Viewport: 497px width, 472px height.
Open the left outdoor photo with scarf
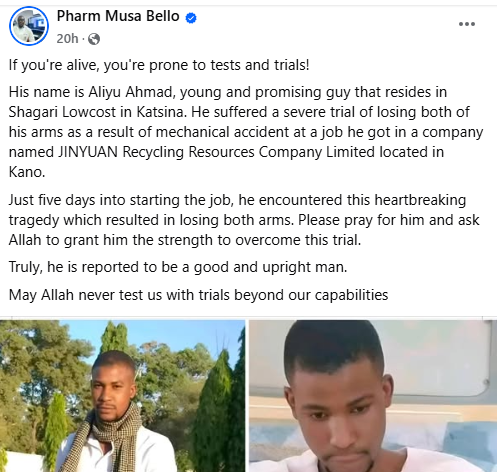pyautogui.click(x=122, y=396)
